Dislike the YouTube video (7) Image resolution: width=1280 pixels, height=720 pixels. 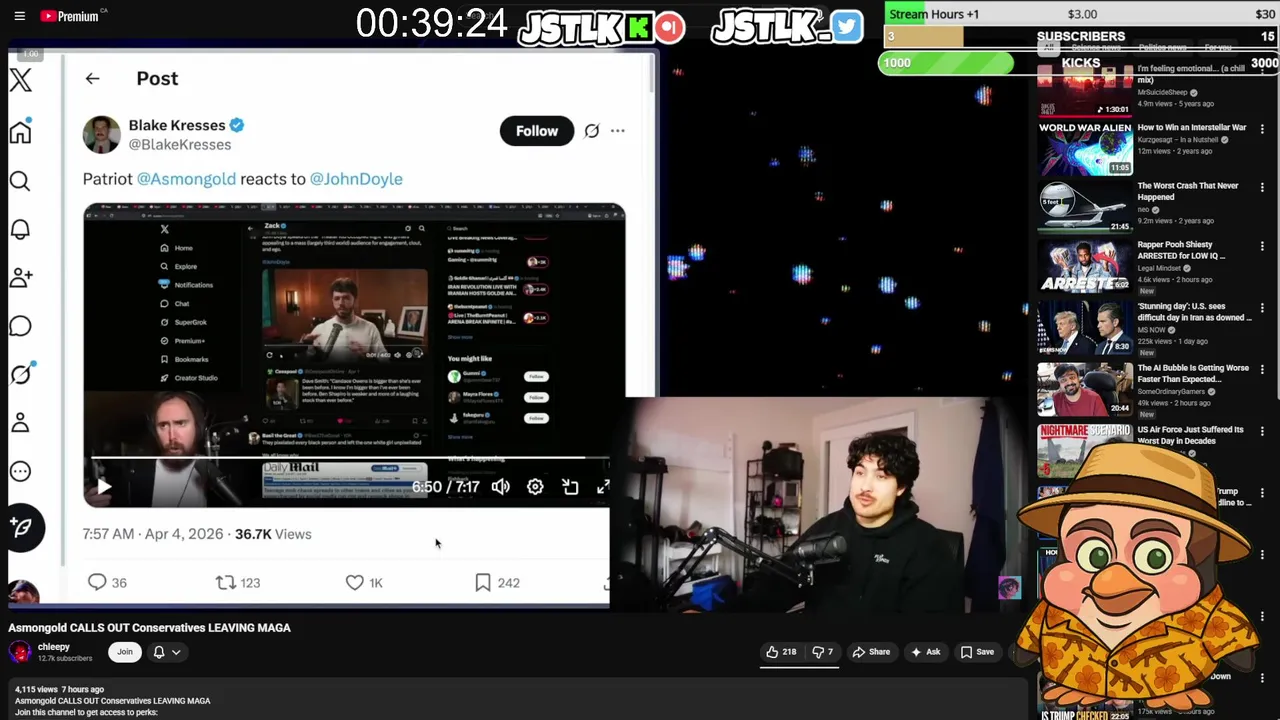click(x=823, y=652)
